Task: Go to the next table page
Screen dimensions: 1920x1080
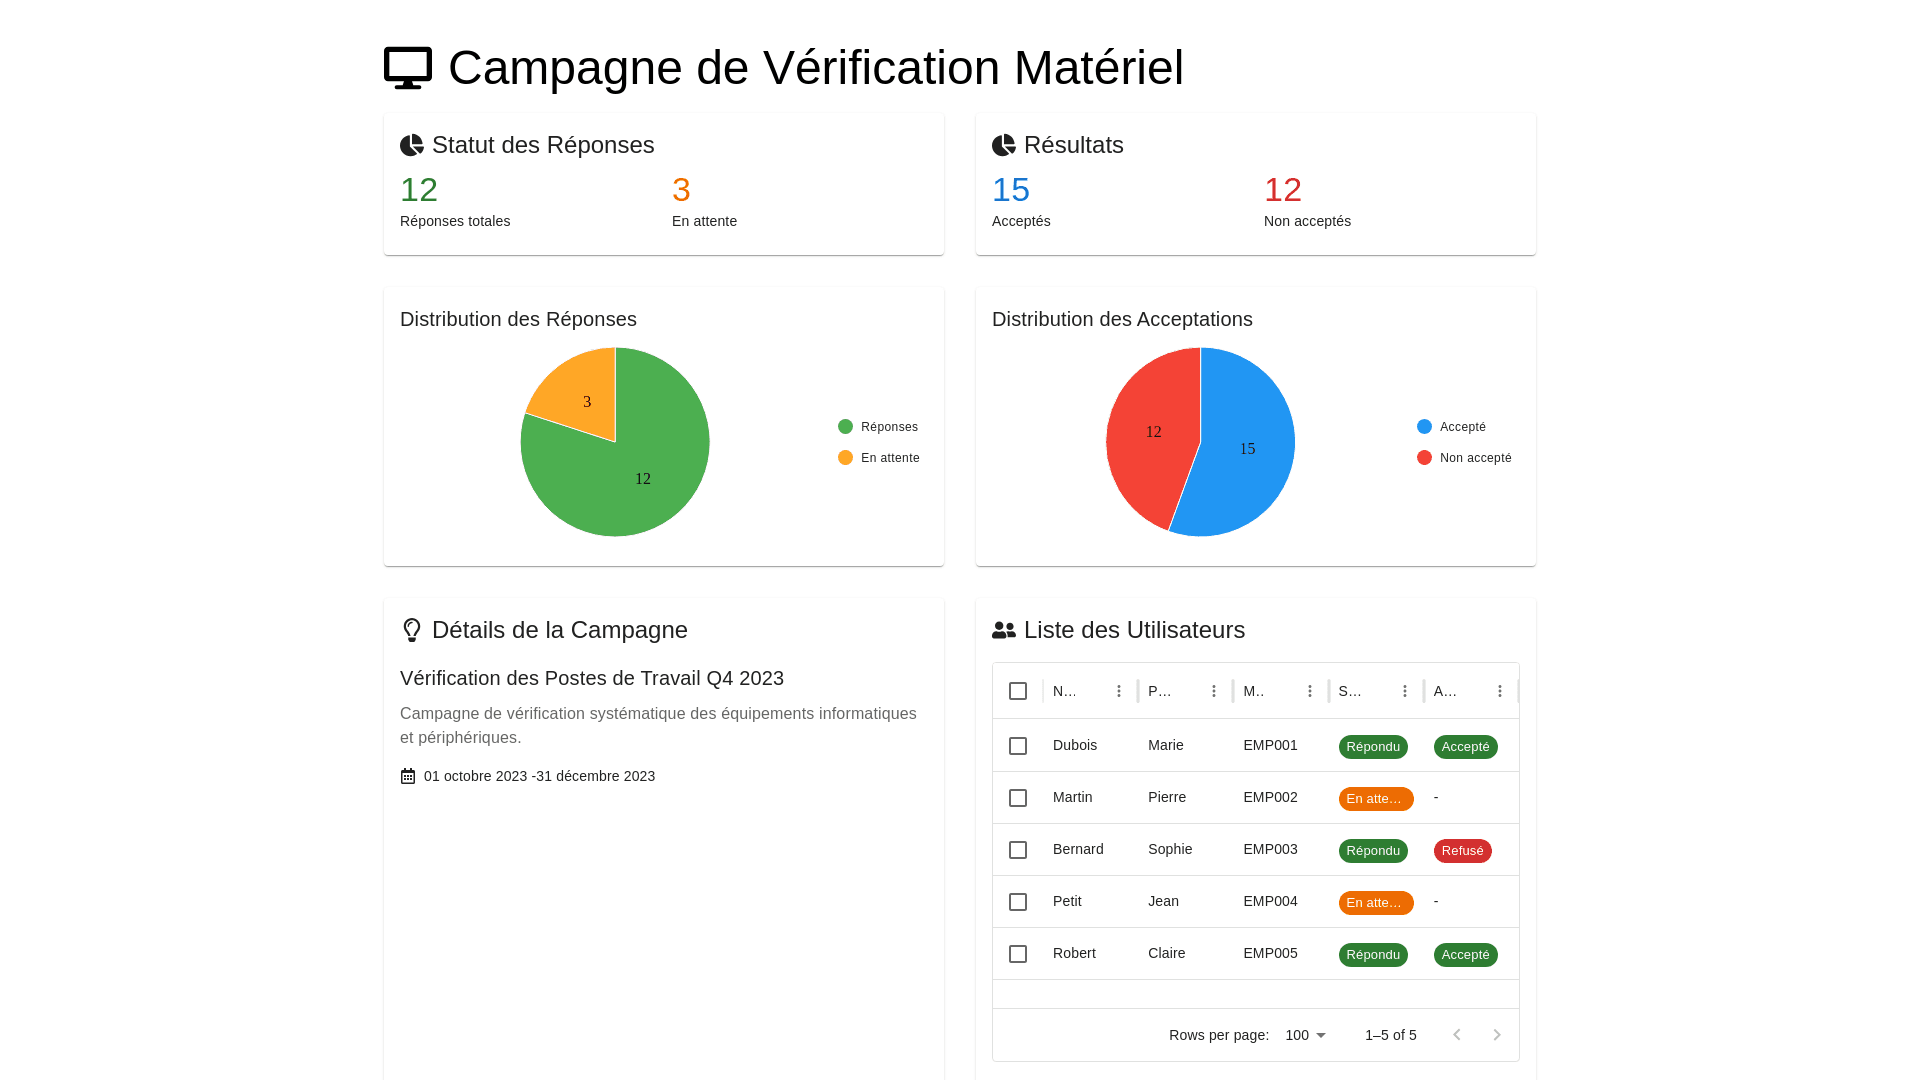Action: tap(1497, 1035)
